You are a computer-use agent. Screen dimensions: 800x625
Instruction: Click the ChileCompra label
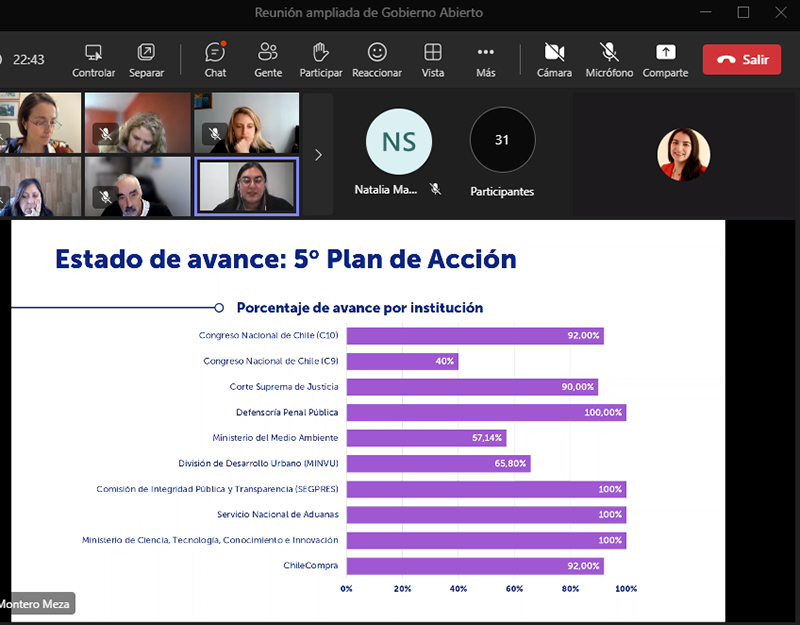pos(311,565)
